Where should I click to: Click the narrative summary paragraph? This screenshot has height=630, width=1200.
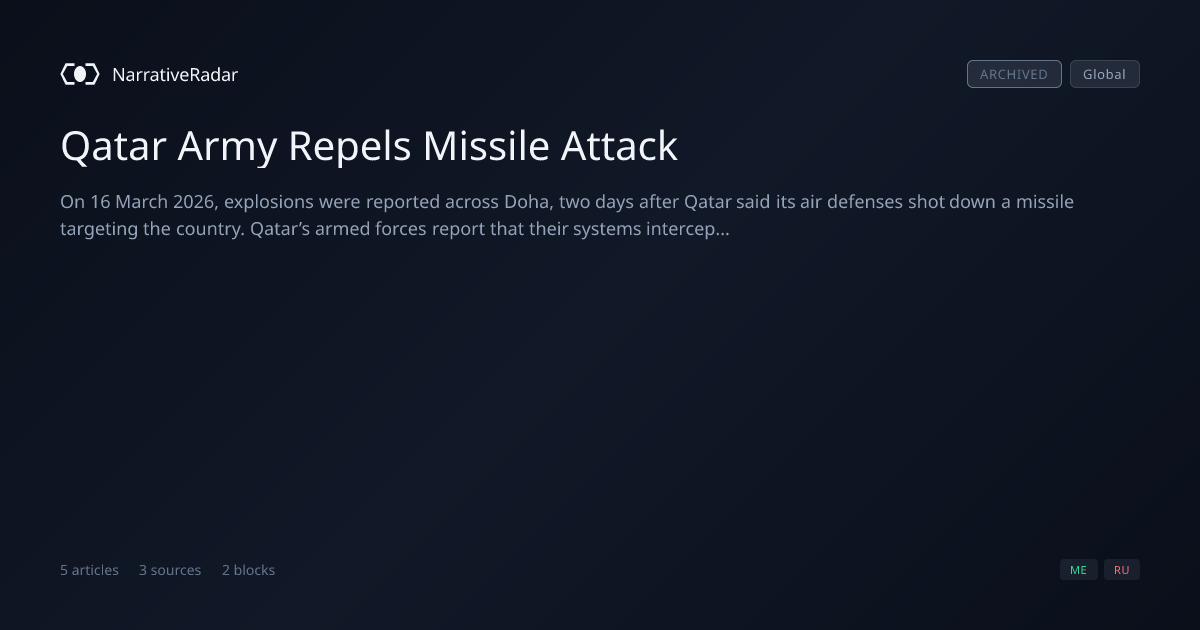[x=567, y=216]
